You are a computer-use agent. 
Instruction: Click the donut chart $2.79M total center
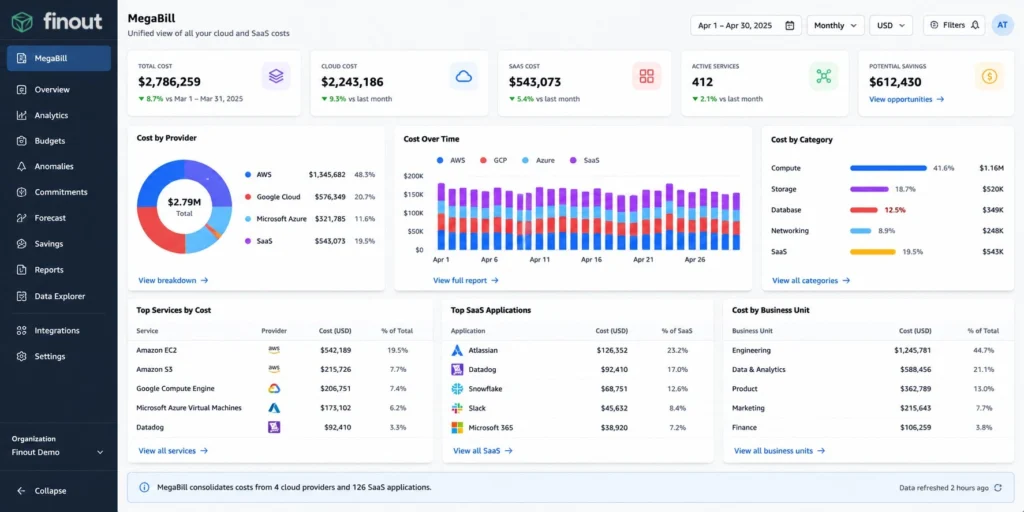point(184,206)
